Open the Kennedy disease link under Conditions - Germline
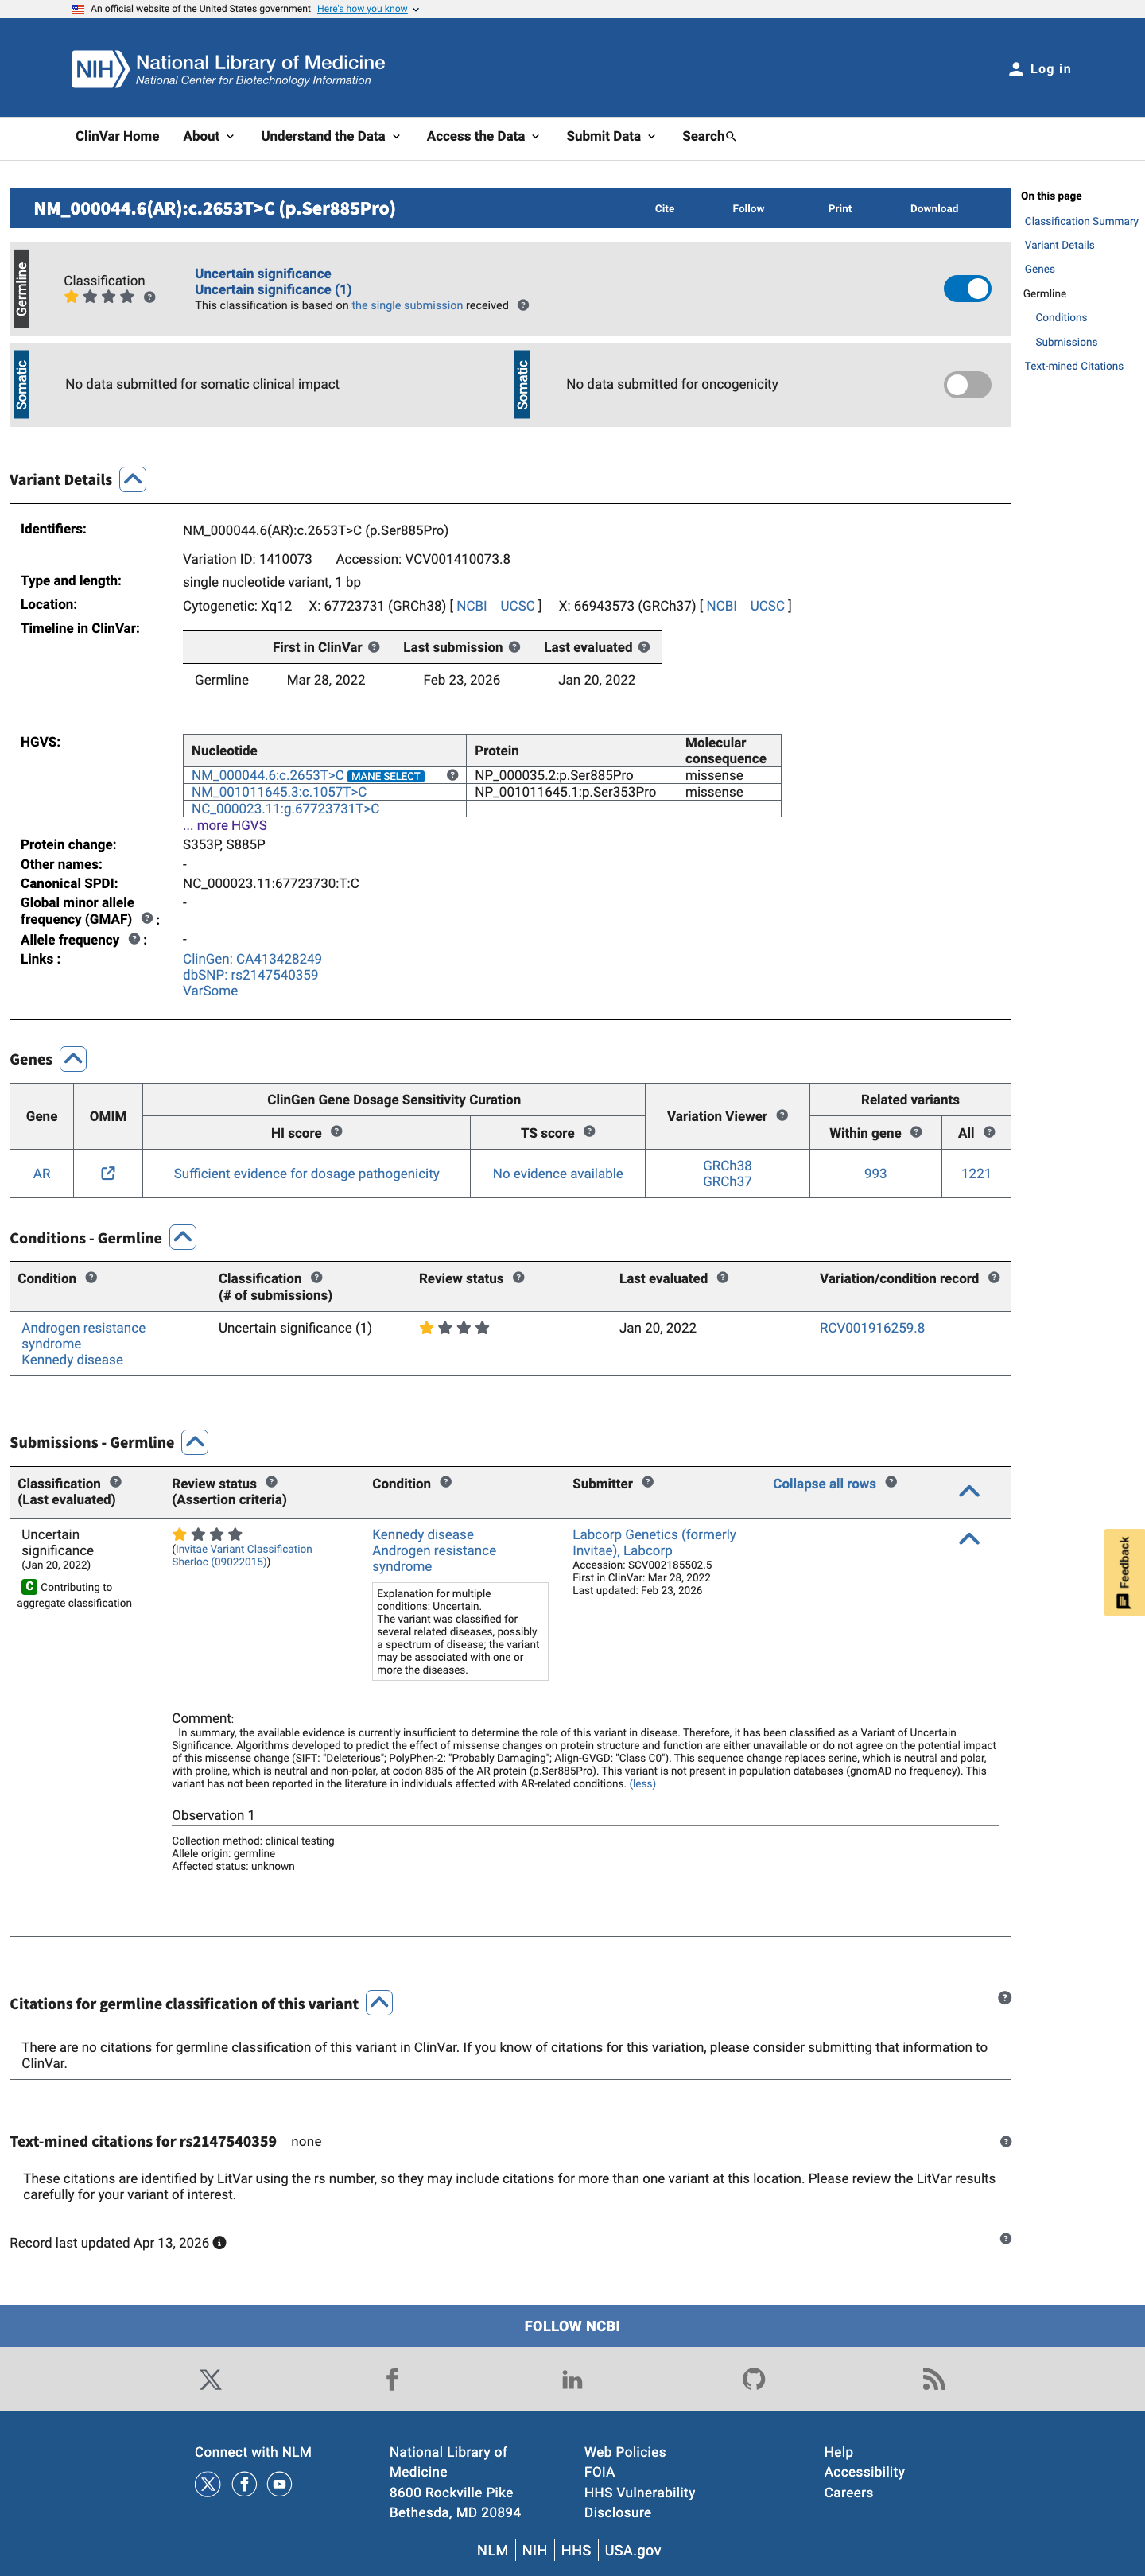 tap(72, 1360)
